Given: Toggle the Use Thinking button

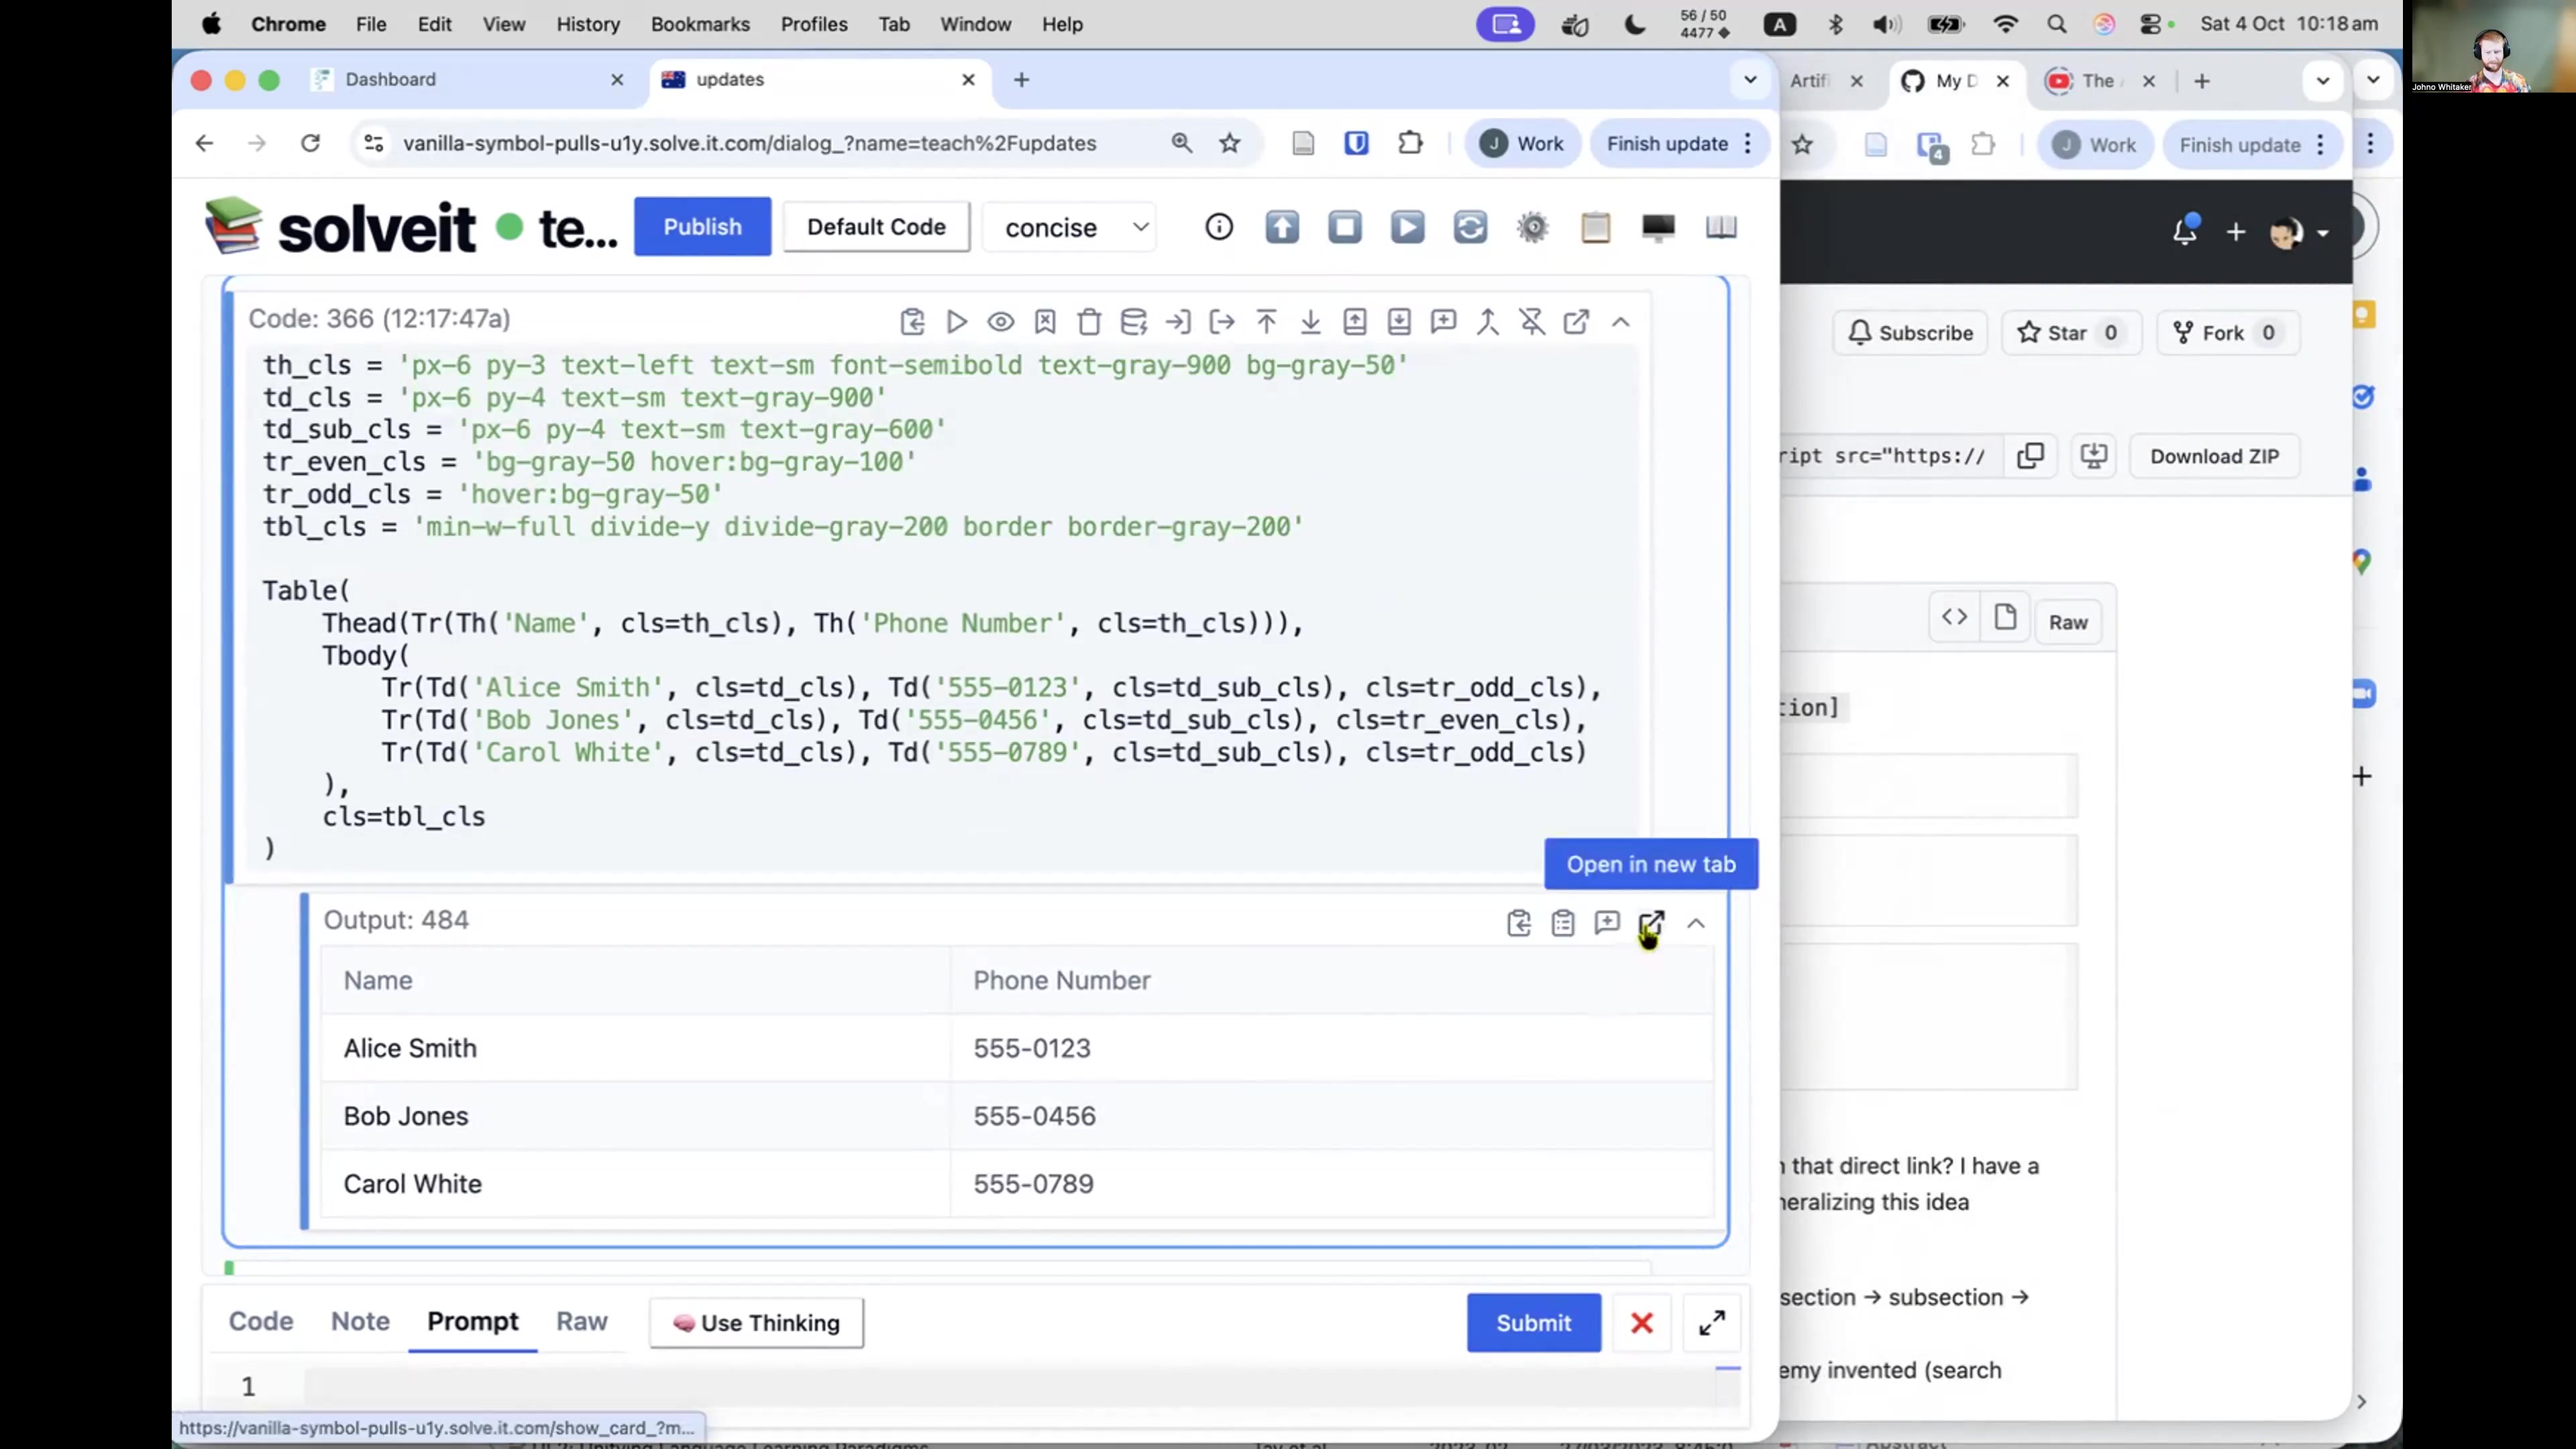Looking at the screenshot, I should tap(756, 1323).
